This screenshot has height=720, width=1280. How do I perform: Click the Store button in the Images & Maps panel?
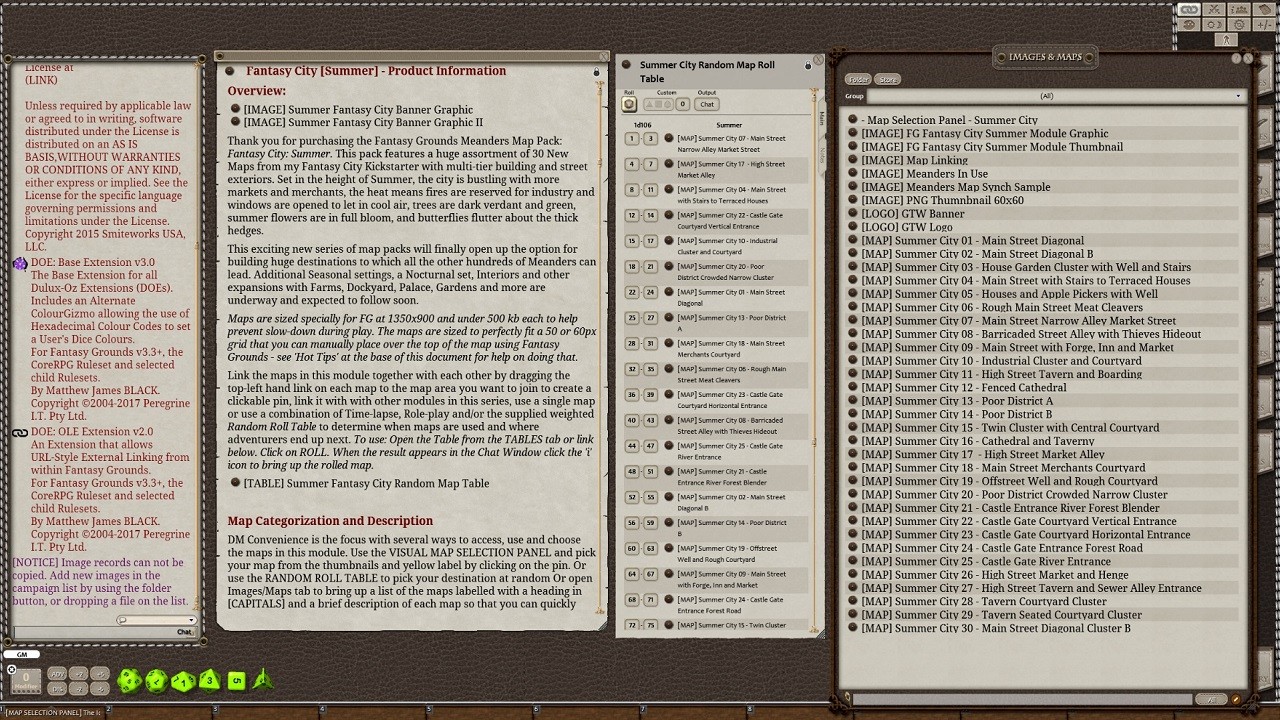pyautogui.click(x=887, y=79)
